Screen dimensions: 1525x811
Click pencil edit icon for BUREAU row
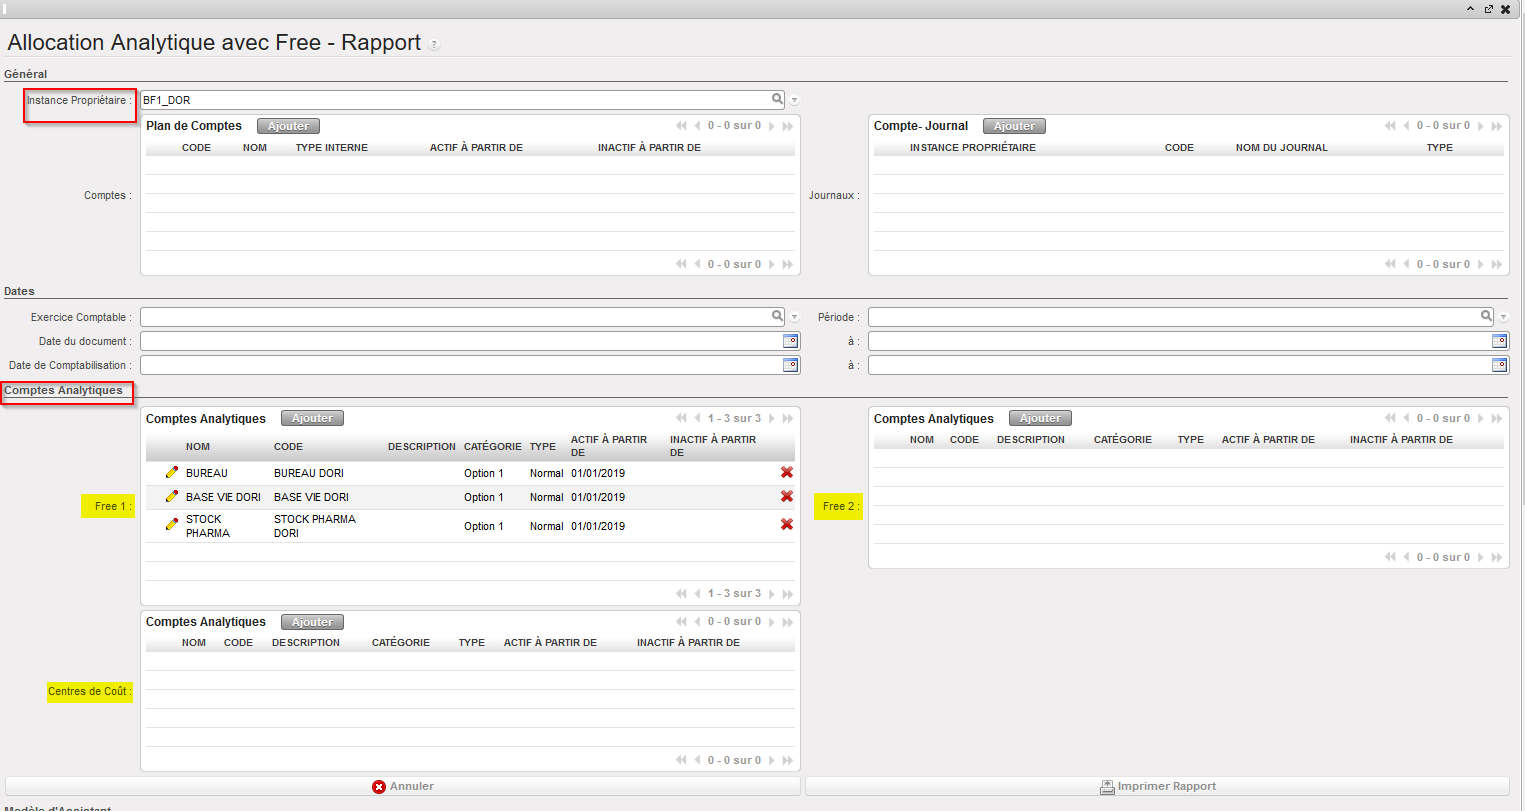click(172, 473)
